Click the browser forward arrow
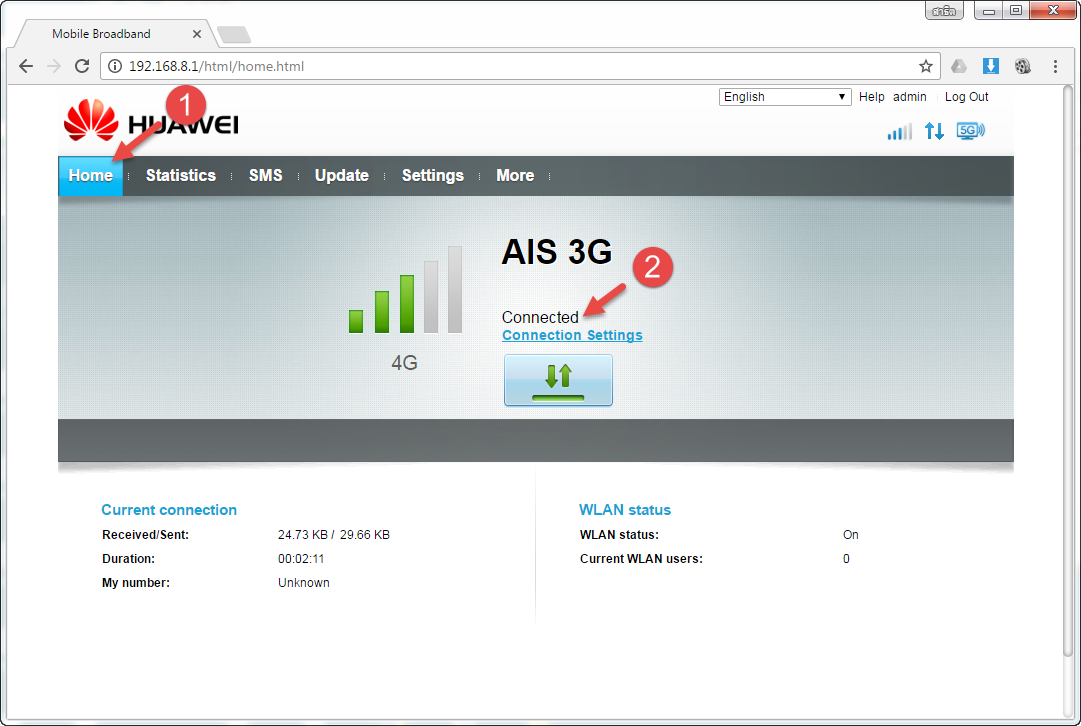 (54, 66)
